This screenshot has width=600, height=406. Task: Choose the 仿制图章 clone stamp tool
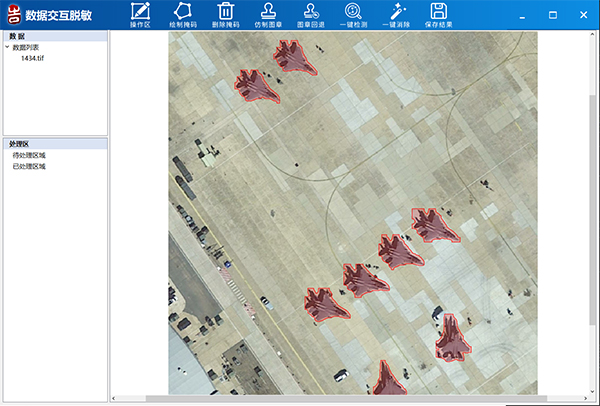tap(268, 14)
